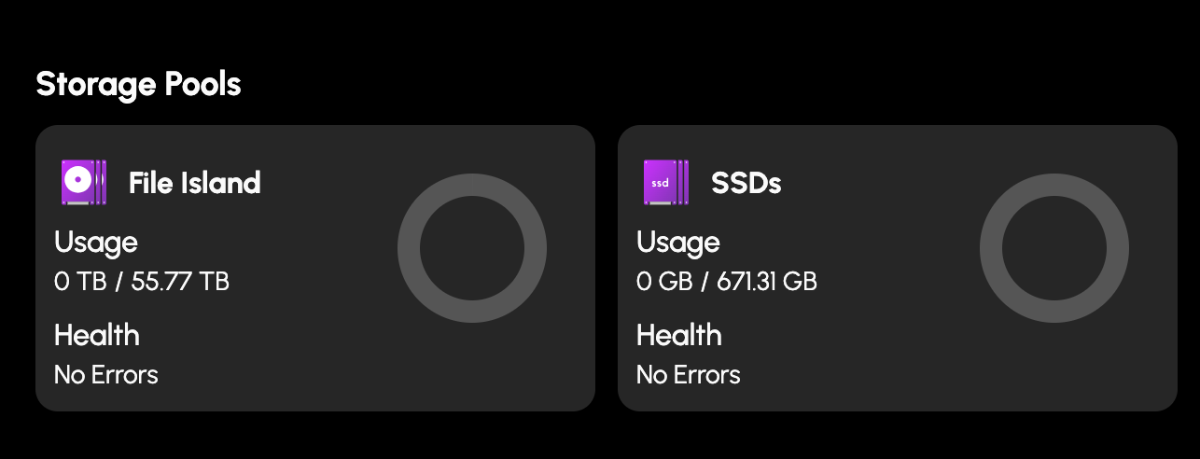The image size is (1200, 459).
Task: Click the File Island usage ring chart
Action: (472, 248)
